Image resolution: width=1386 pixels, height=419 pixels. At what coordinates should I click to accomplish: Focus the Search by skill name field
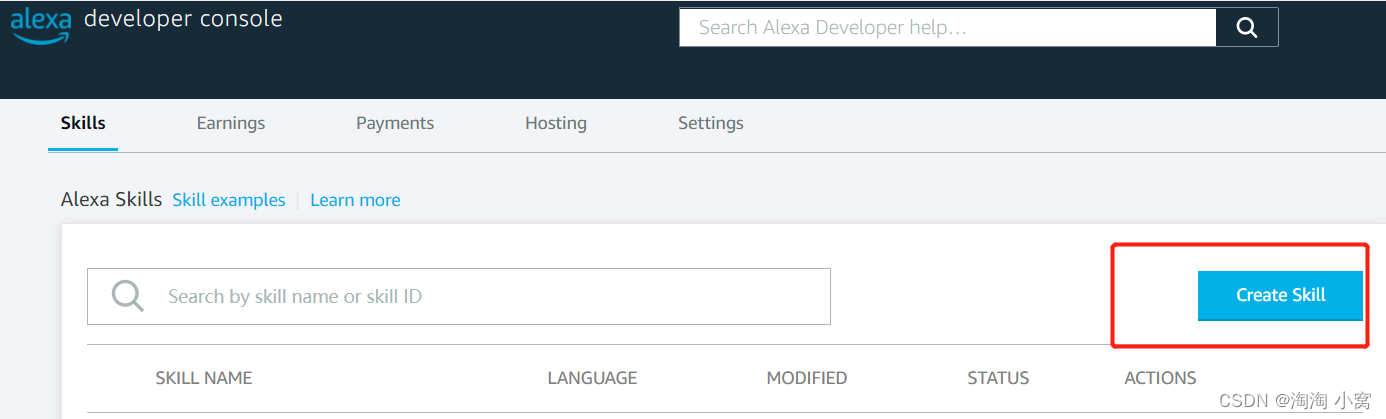pos(459,296)
